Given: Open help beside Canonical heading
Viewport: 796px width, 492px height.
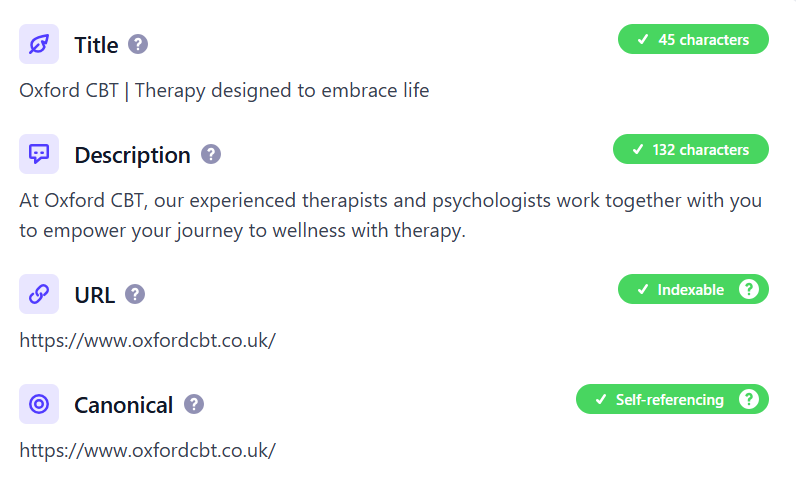Looking at the screenshot, I should [194, 405].
